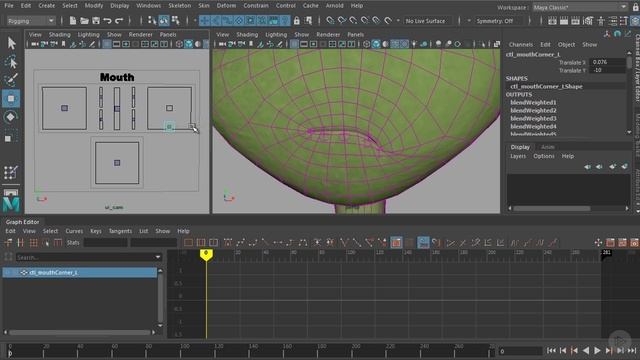640x360 pixels.
Task: Open the Graph Editor Search filter dropdown arrow
Action: tap(158, 257)
